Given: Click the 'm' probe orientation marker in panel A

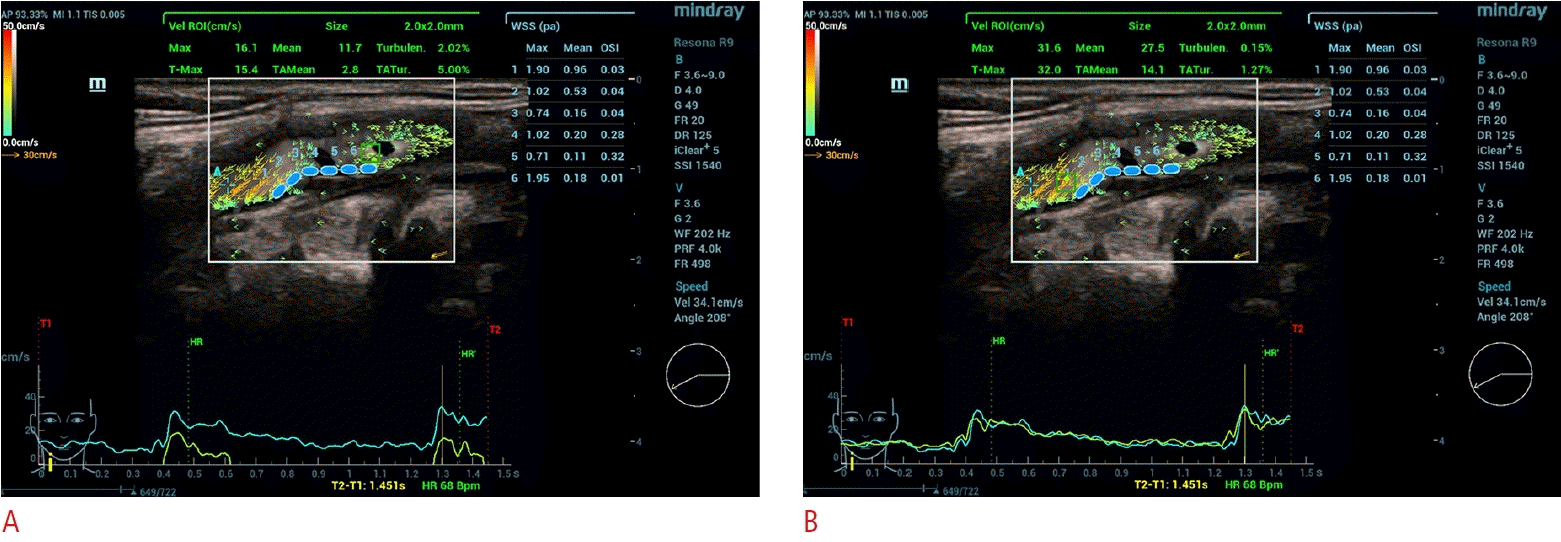Looking at the screenshot, I should (x=98, y=84).
